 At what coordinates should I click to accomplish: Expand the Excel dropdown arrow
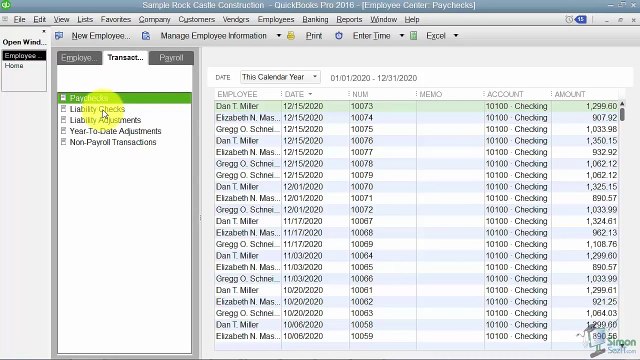(456, 36)
